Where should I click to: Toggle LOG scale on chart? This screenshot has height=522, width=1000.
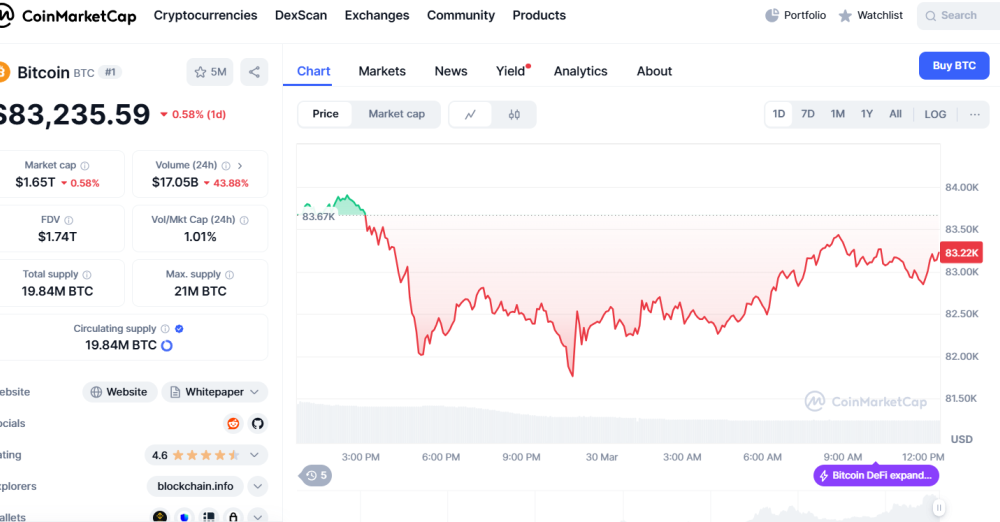(935, 114)
